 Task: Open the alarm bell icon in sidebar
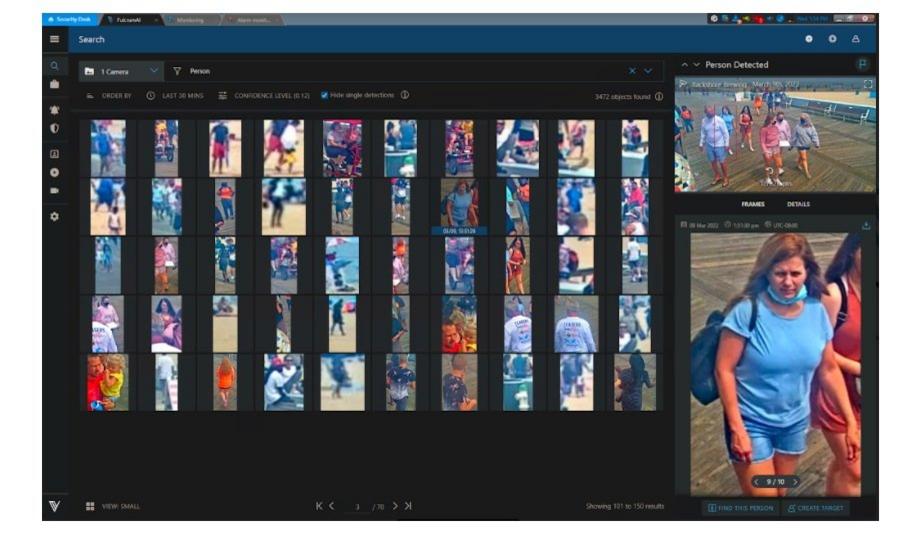pos(55,110)
